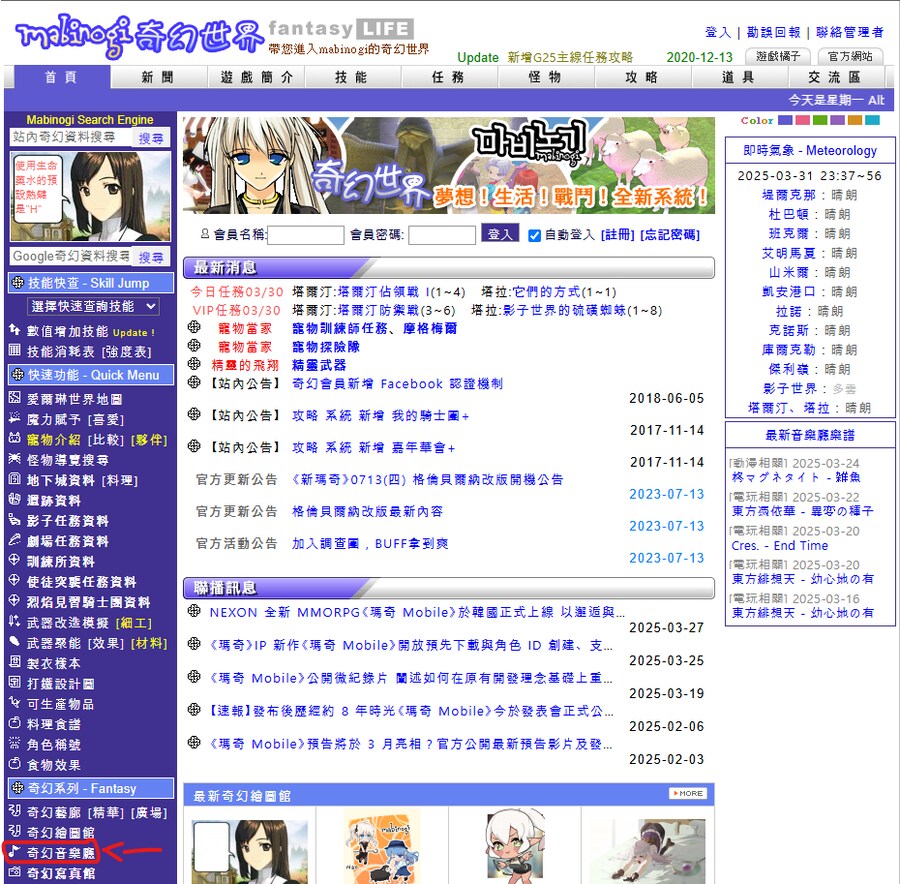The image size is (900, 884).
Task: Click the 註冊 register link
Action: (x=618, y=235)
